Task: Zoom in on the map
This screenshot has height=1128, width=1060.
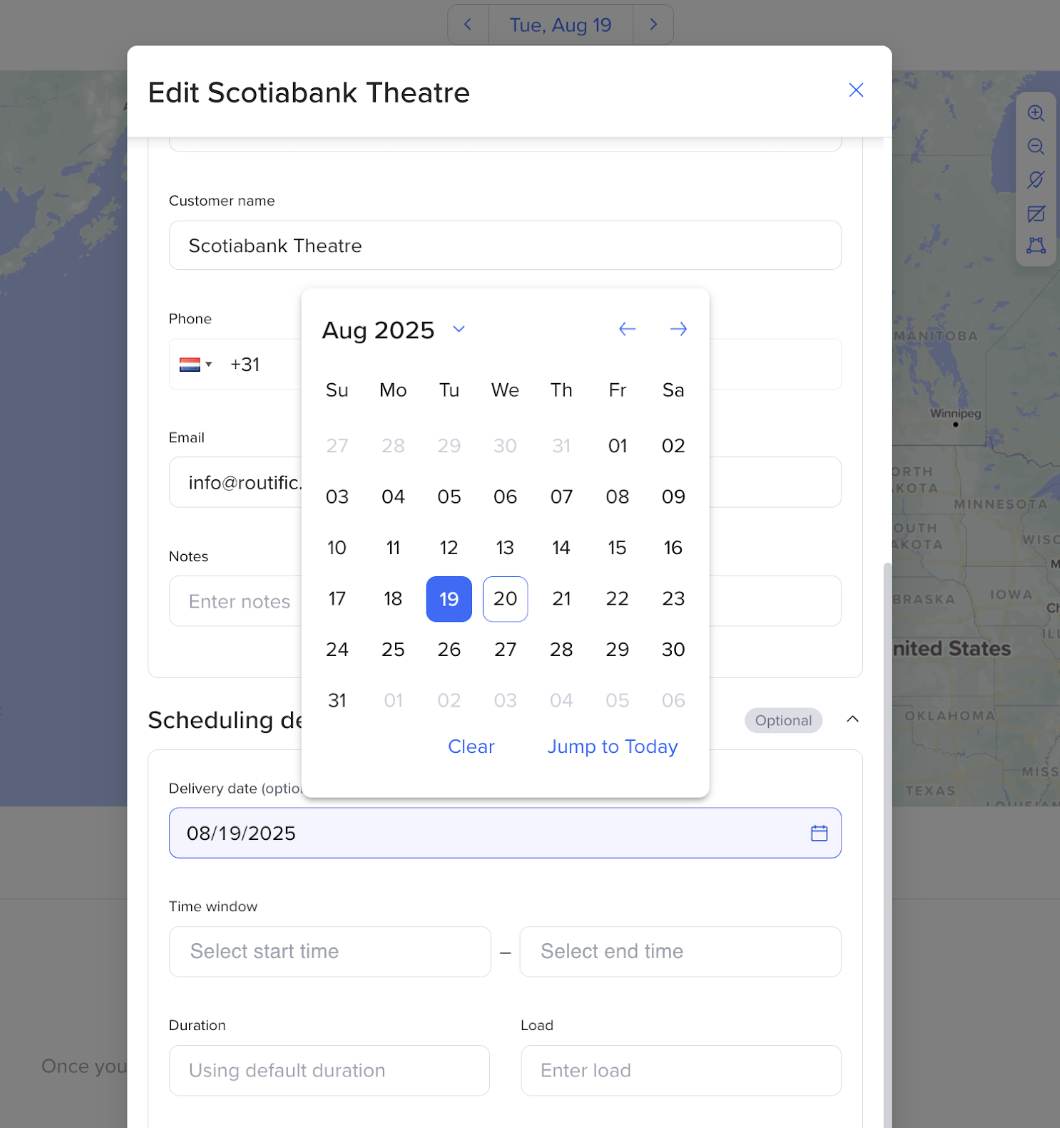Action: tap(1036, 113)
